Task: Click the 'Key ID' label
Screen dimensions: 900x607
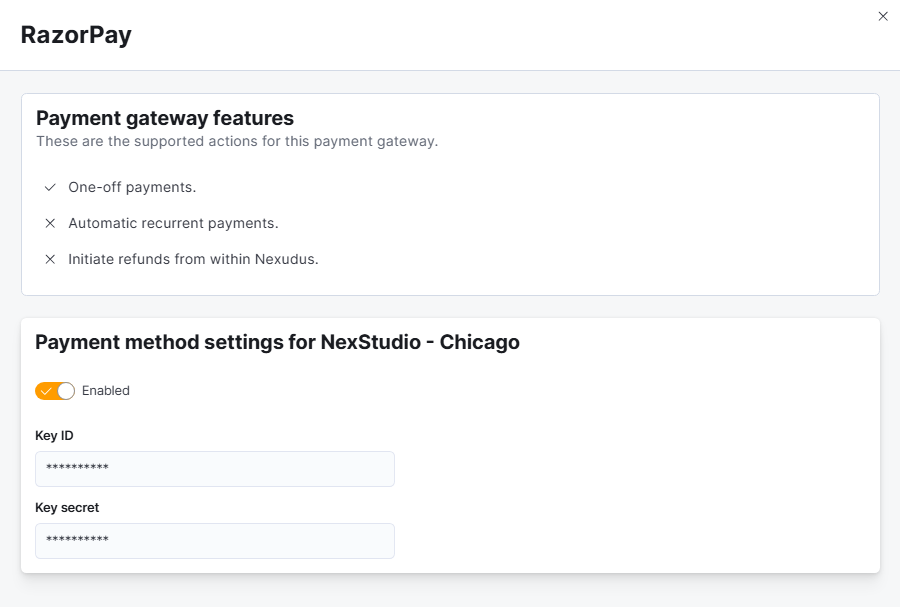Action: click(54, 435)
